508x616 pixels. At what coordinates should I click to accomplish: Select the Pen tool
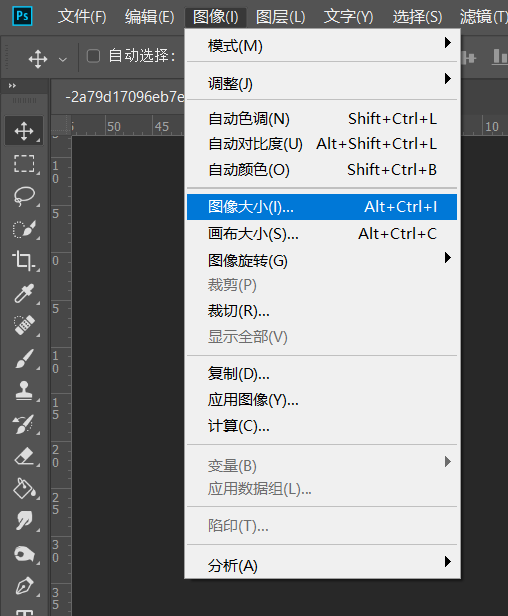(24, 586)
